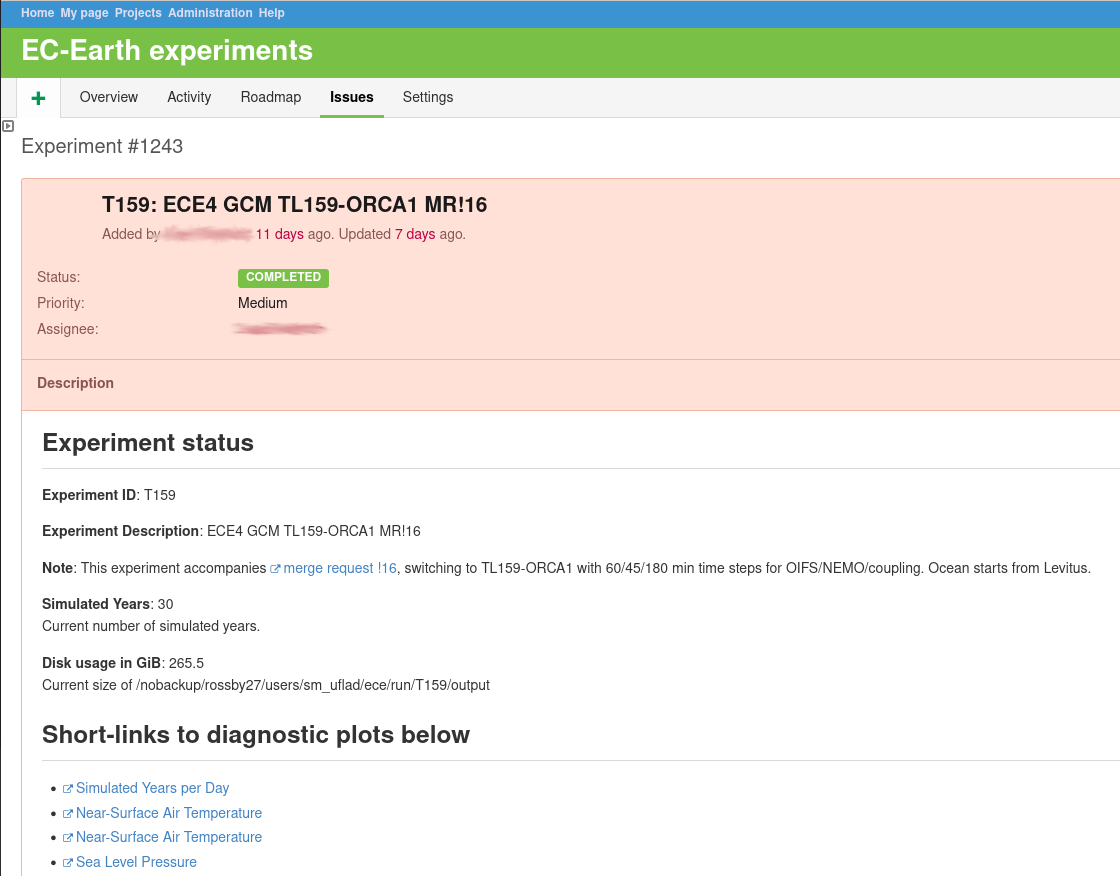Screen dimensions: 1120x876
Task: Expand the collapsed sidebar toggle icon
Action: tap(8, 126)
